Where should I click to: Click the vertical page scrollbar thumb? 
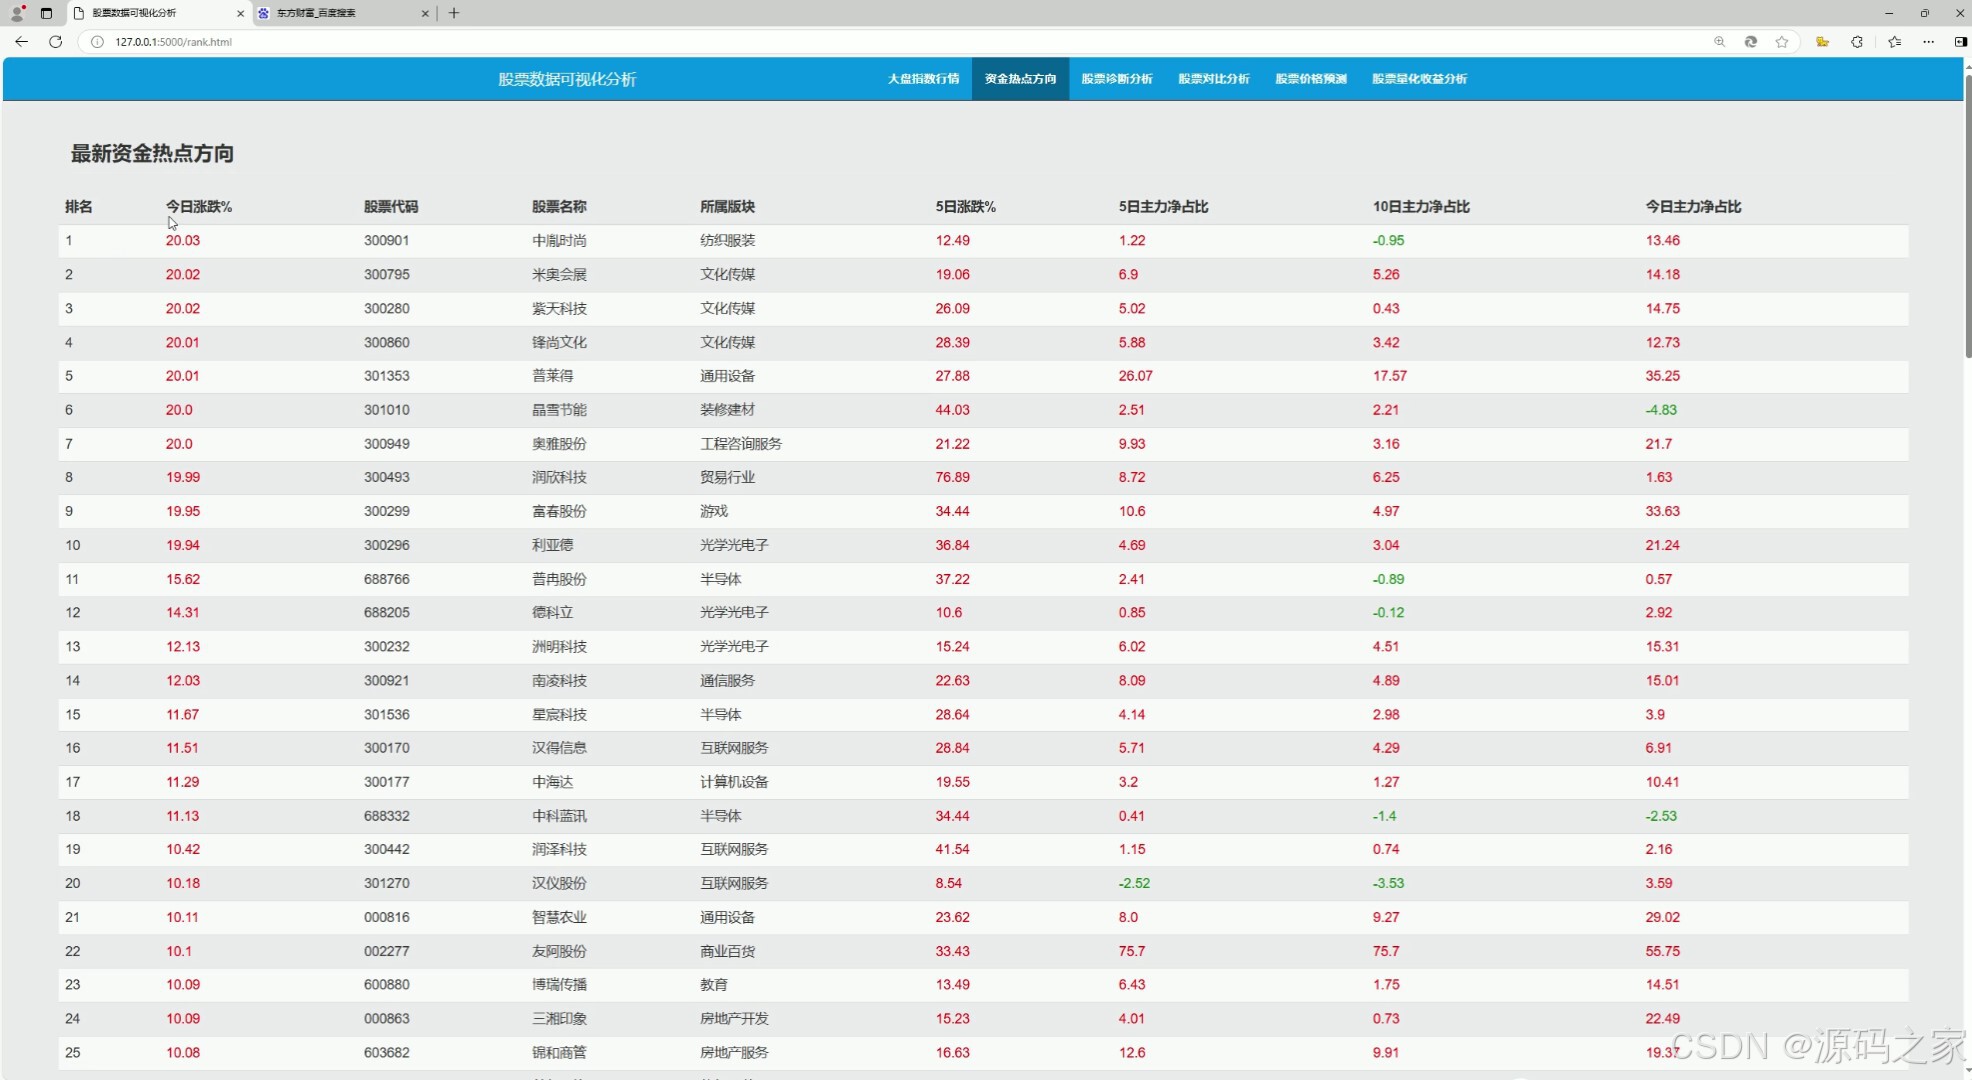[1967, 215]
